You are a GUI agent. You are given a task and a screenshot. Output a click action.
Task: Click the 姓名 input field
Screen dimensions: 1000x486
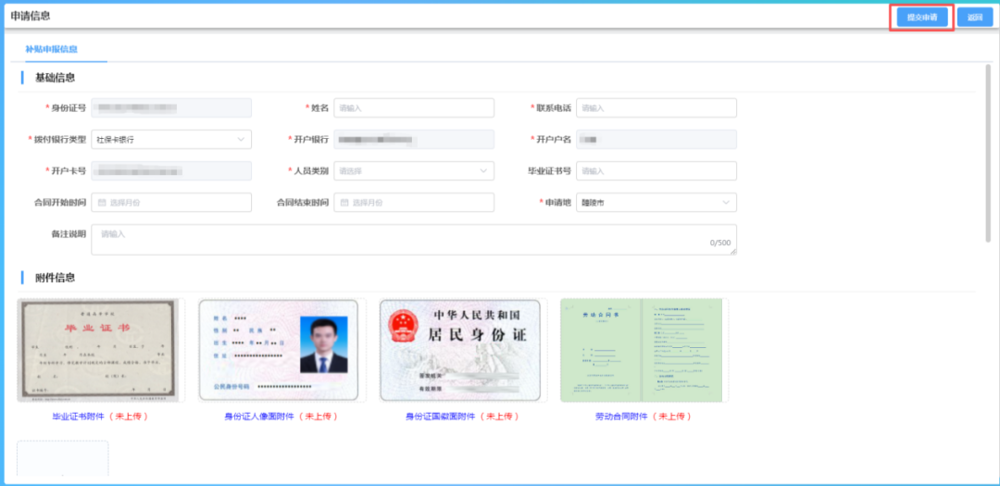tap(414, 108)
